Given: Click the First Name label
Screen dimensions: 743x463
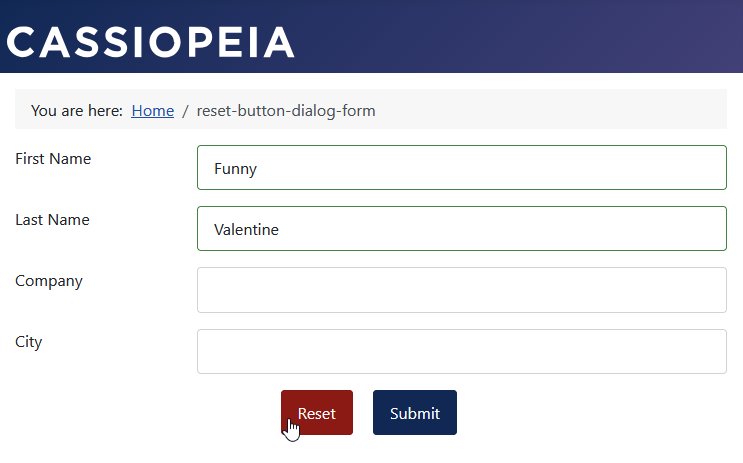Looking at the screenshot, I should (53, 159).
